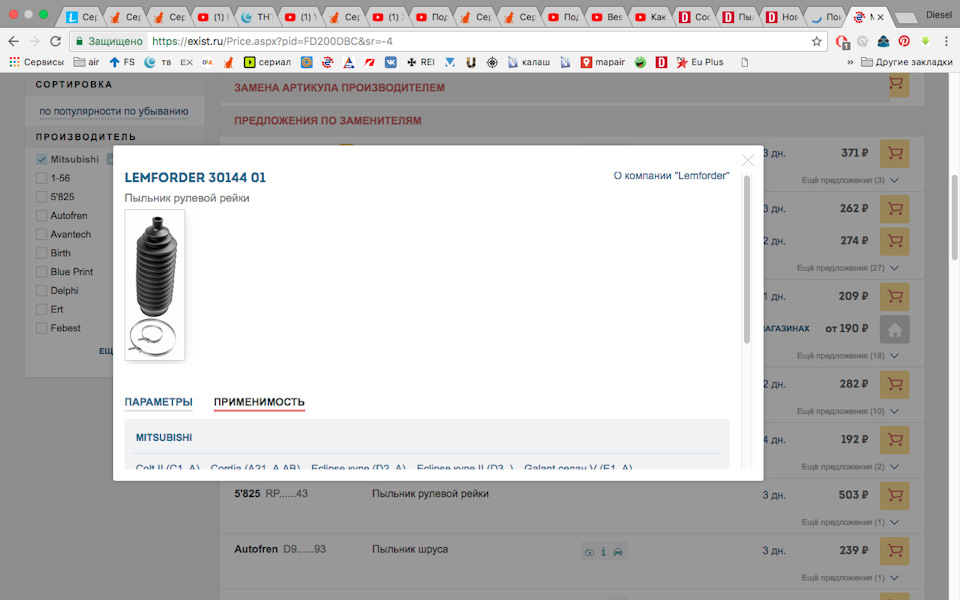Image resolution: width=960 pixels, height=600 pixels.
Task: Expand Ещё предложения (27)
Action: (x=847, y=268)
